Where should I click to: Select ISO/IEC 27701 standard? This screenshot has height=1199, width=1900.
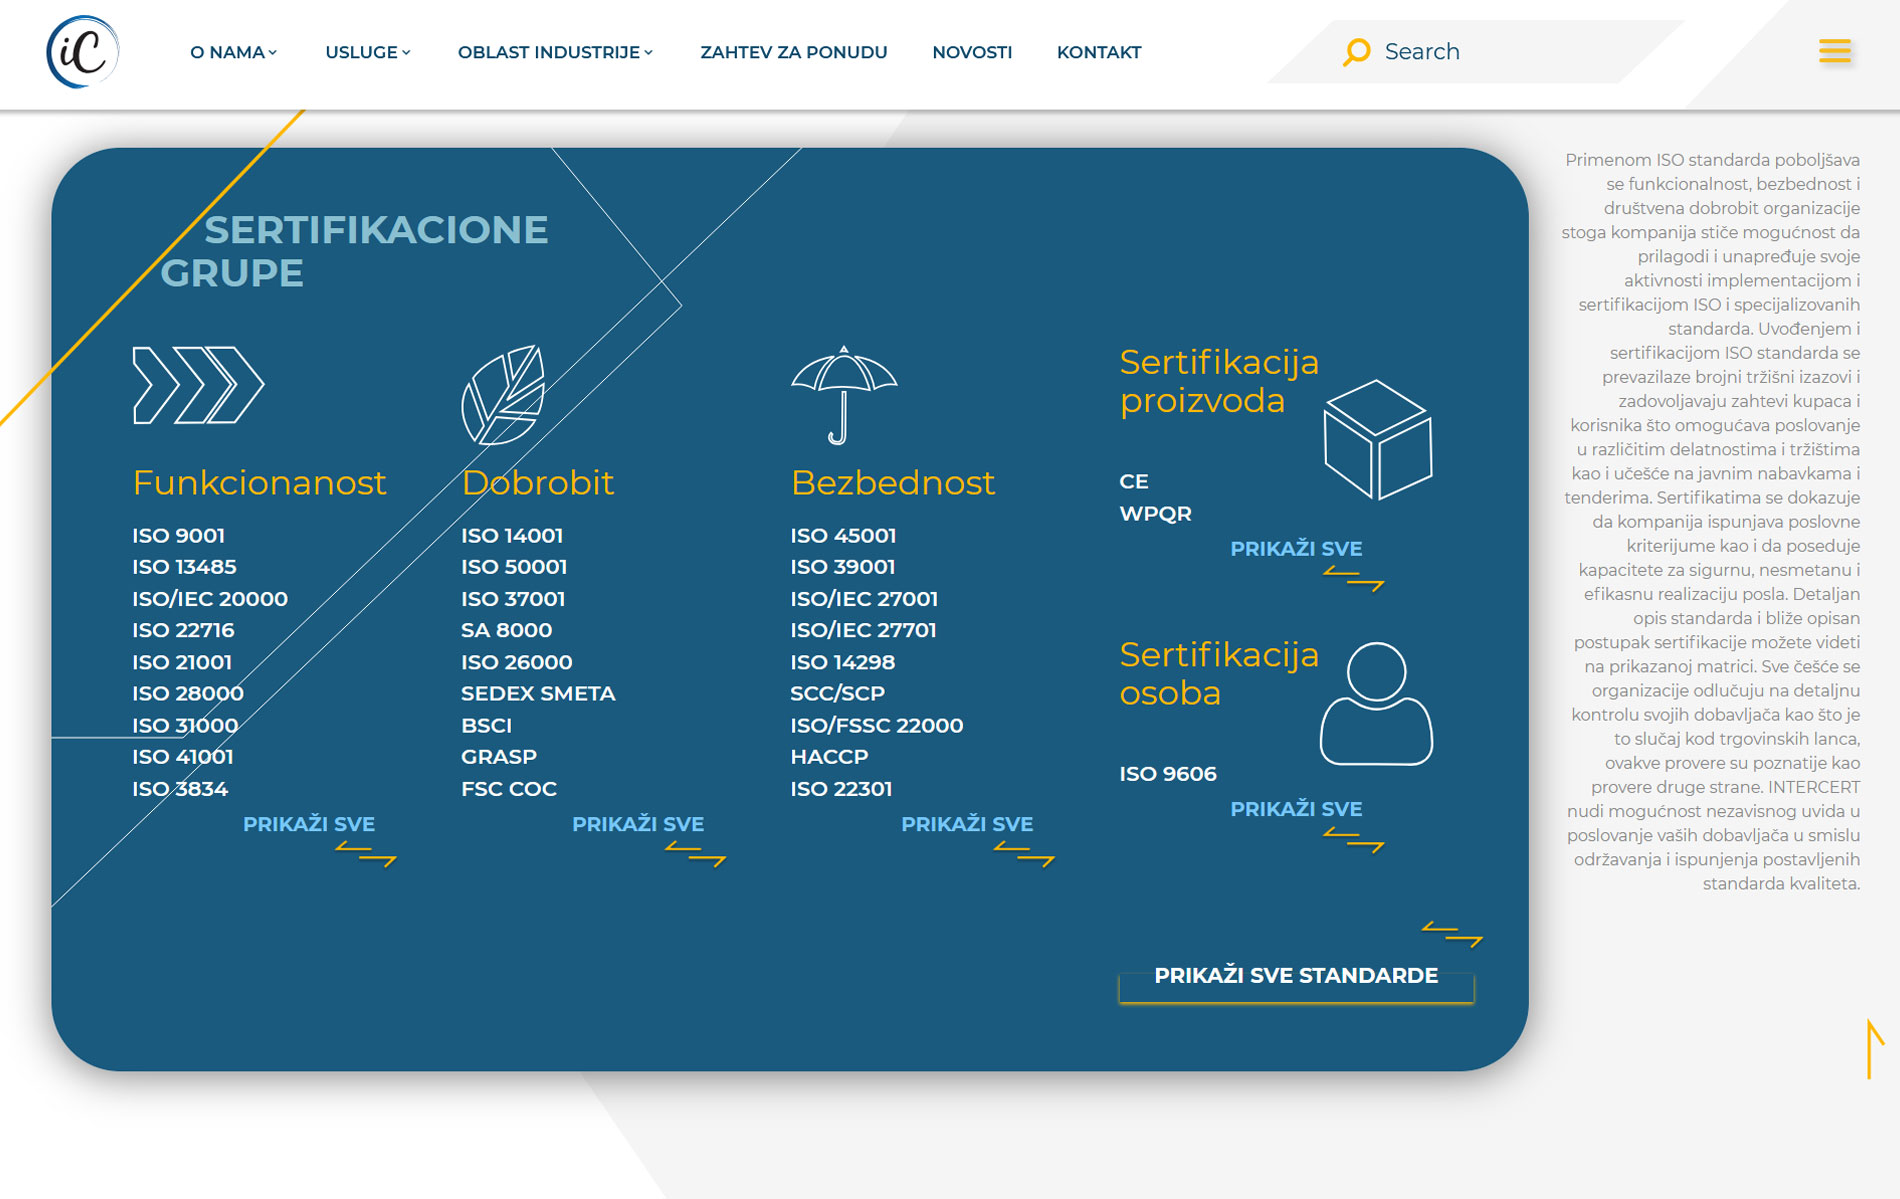(x=863, y=630)
